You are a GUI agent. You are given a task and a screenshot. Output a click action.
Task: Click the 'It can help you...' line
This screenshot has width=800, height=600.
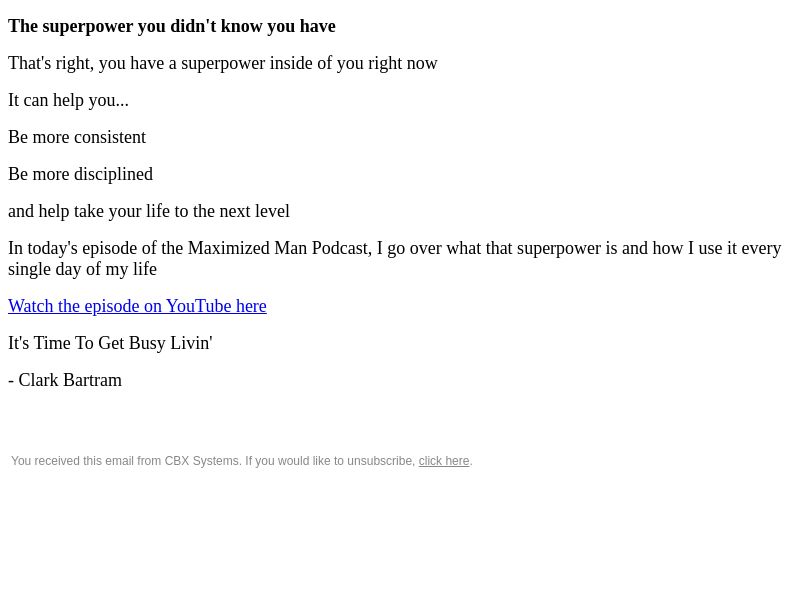tap(68, 100)
